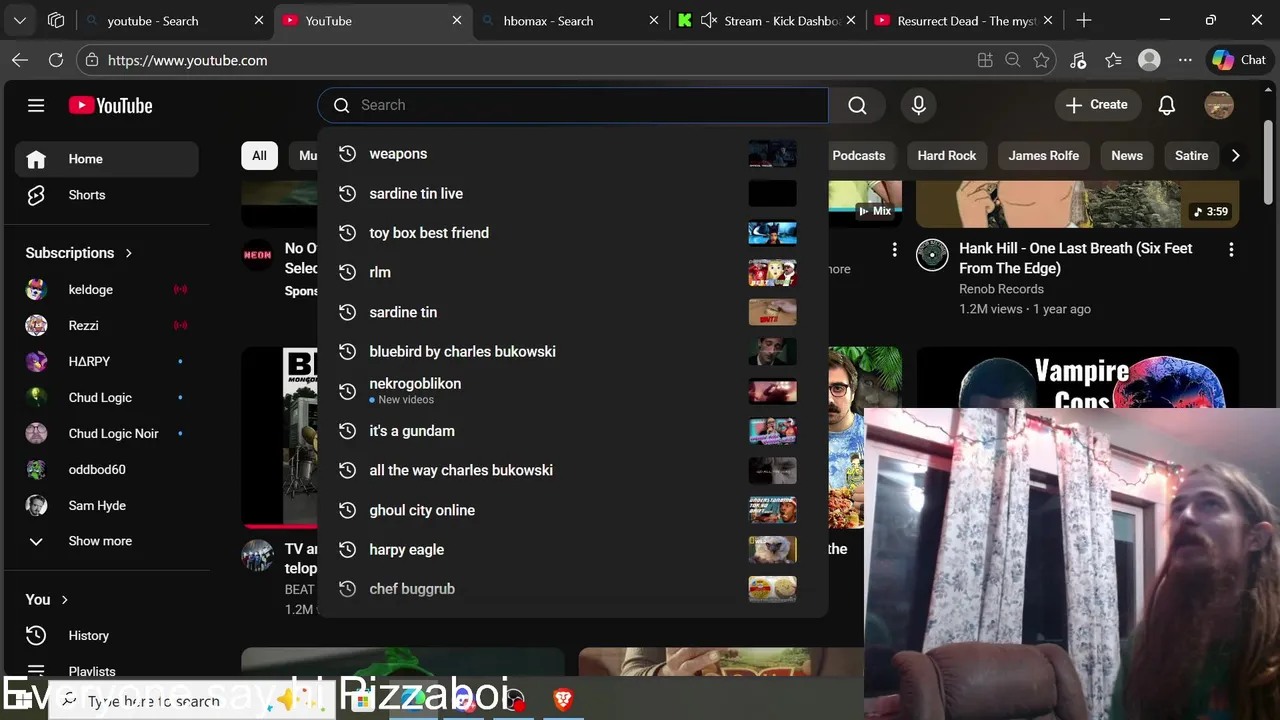This screenshot has width=1280, height=720.
Task: Open options menu for Hank Hill video
Action: (x=1231, y=250)
